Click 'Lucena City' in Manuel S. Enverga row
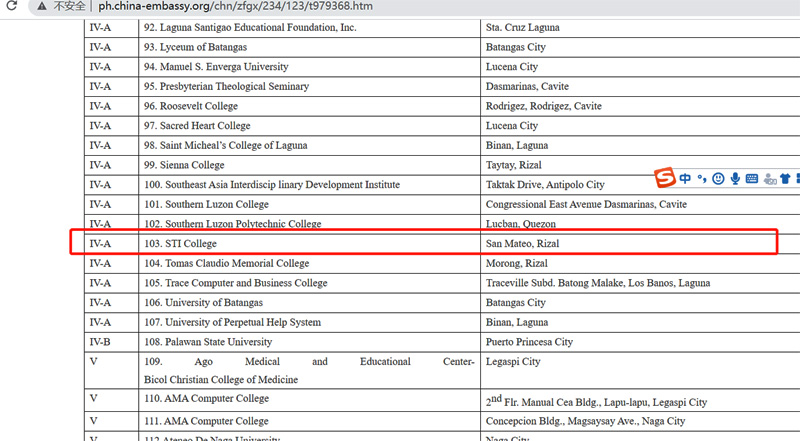800x441 pixels. (512, 67)
